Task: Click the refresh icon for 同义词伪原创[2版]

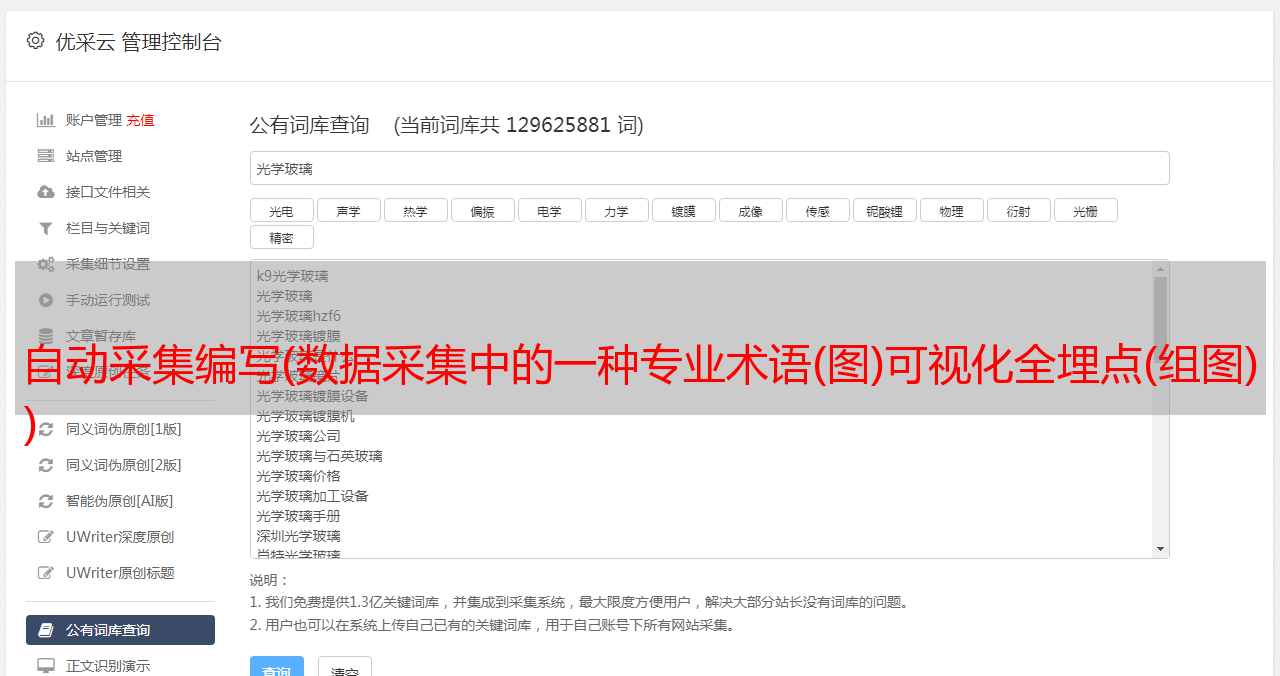Action: click(45, 465)
